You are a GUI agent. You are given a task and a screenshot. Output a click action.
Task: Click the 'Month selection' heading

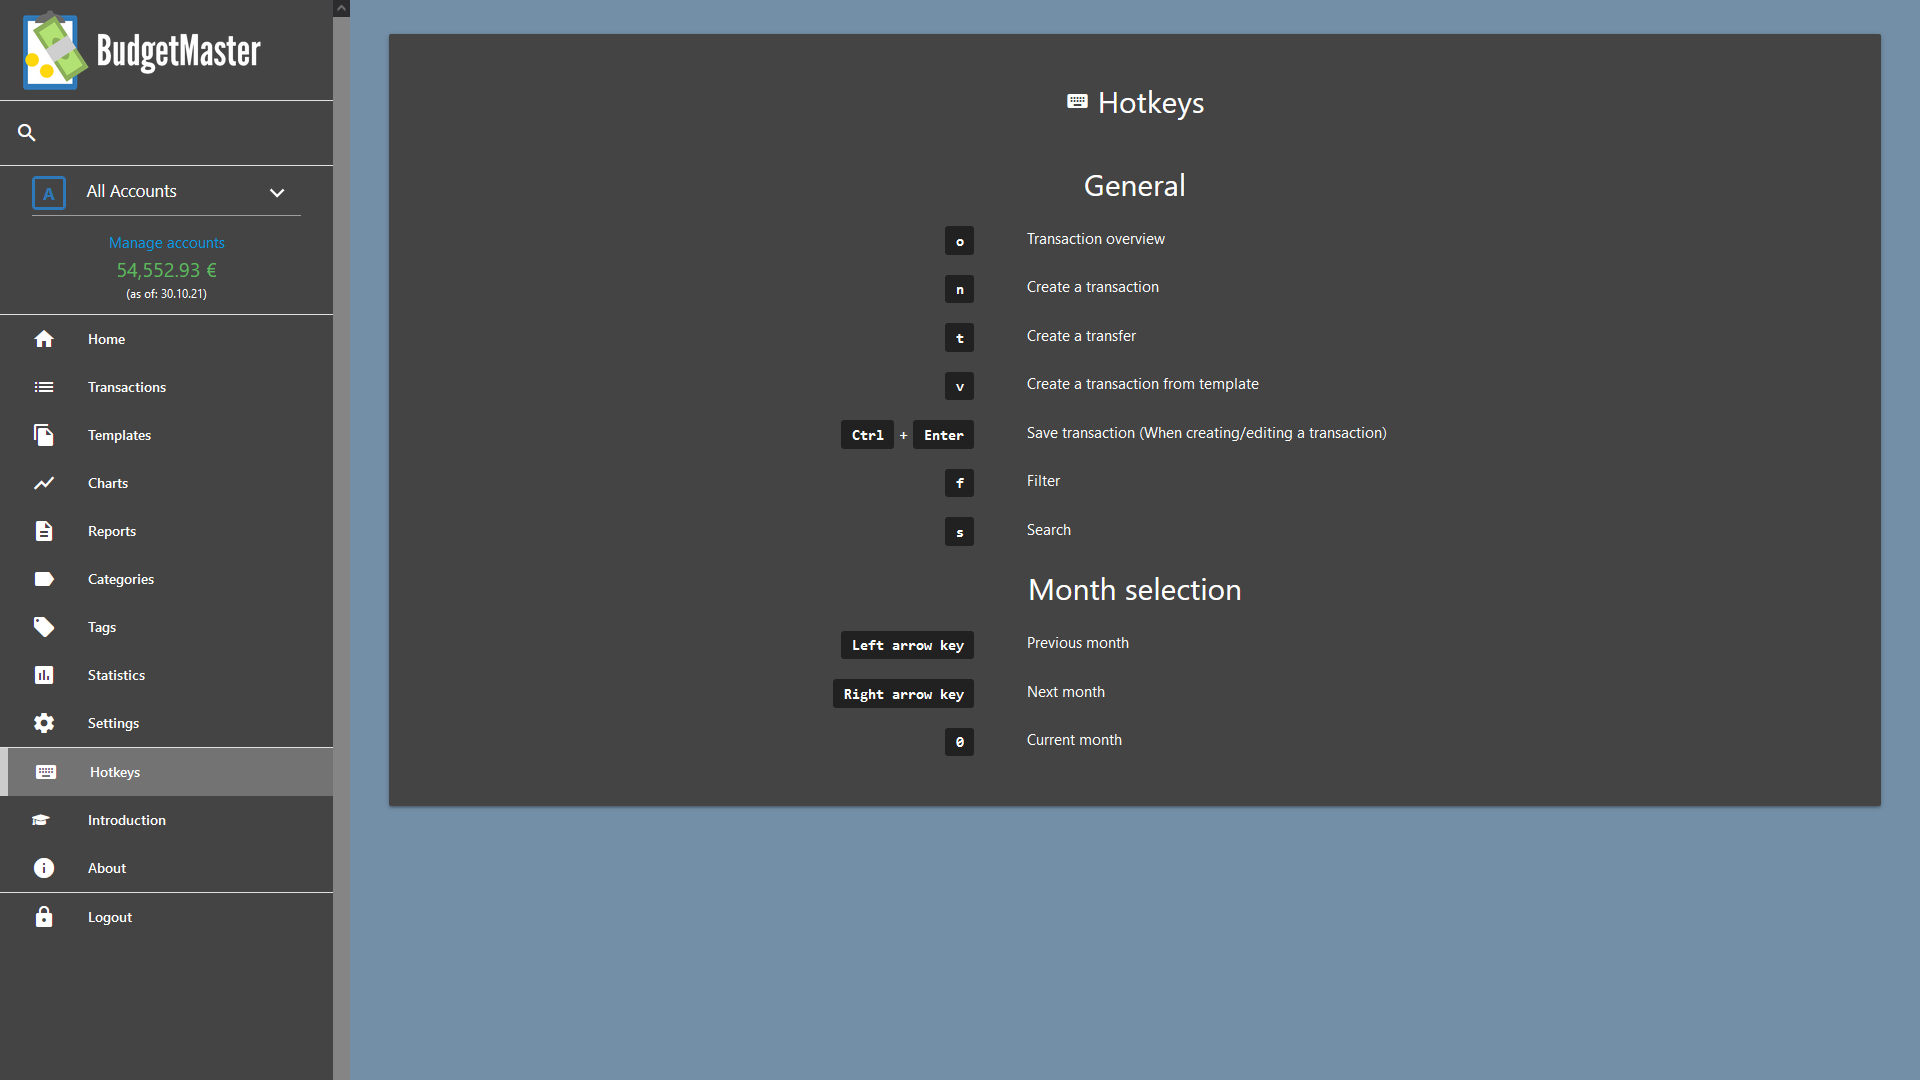pos(1134,590)
